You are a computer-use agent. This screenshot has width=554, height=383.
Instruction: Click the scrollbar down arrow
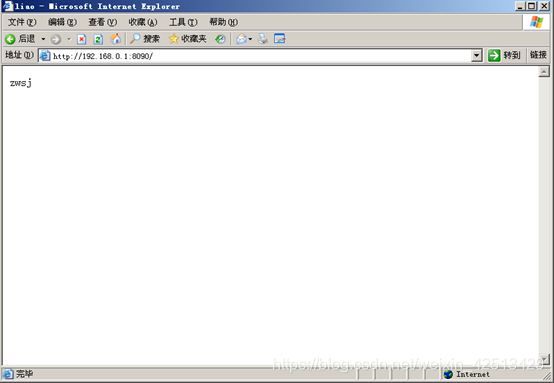click(x=544, y=360)
